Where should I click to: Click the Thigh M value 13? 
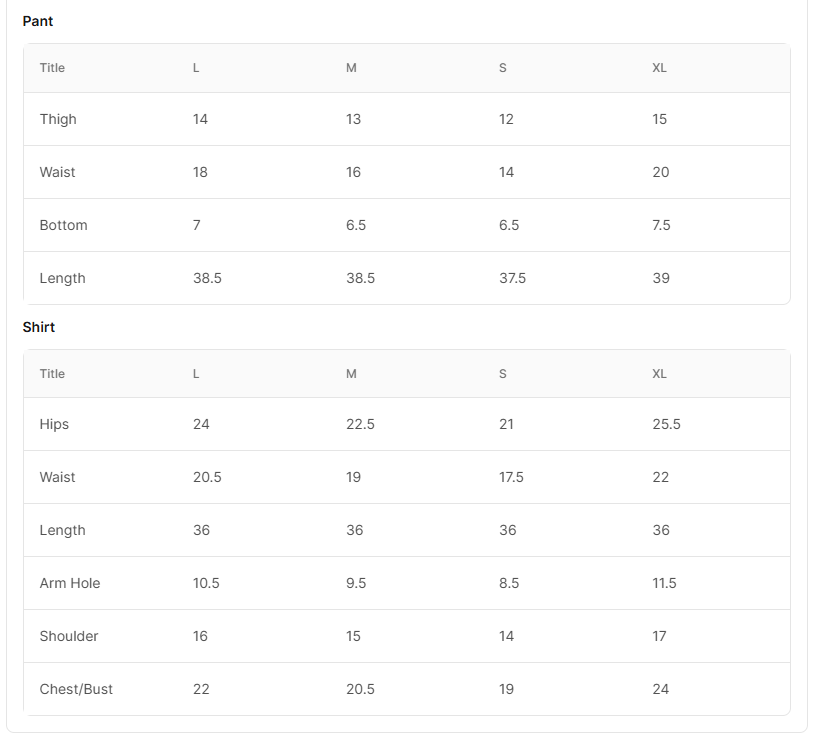coord(354,119)
